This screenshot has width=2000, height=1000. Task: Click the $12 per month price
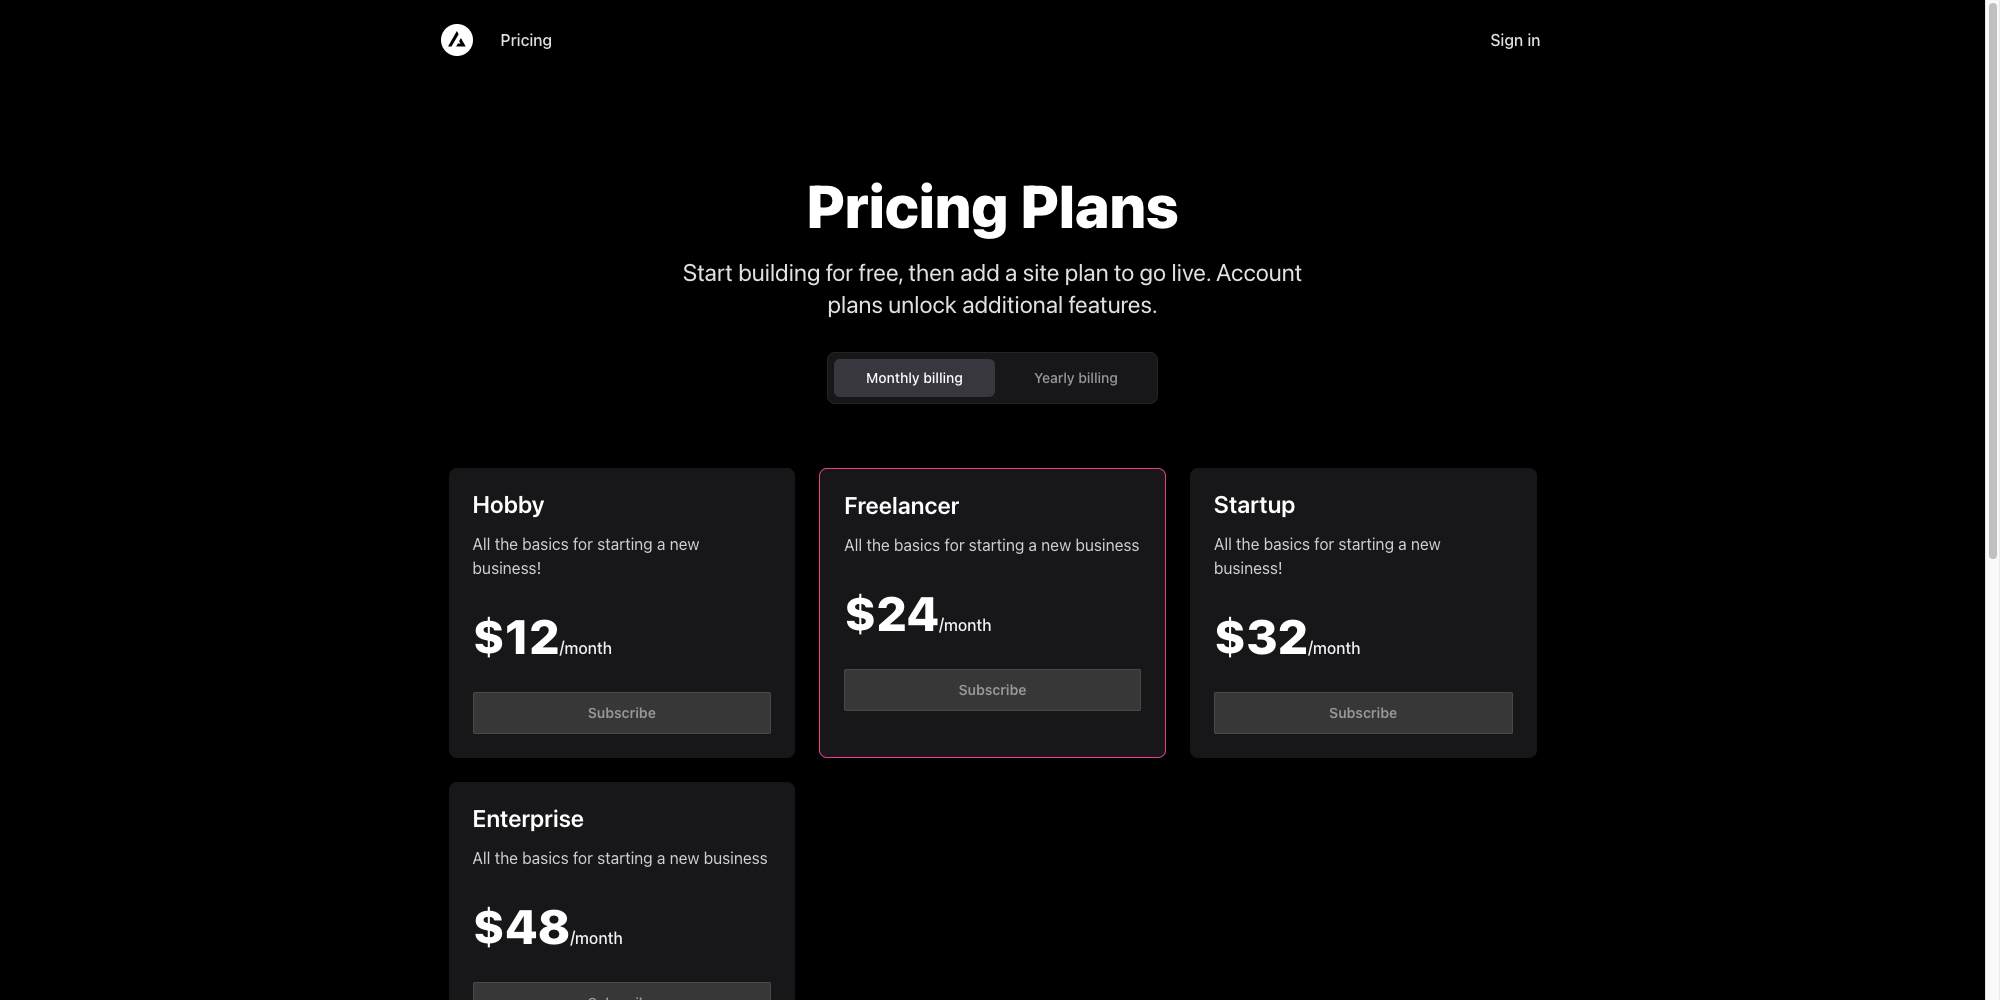pyautogui.click(x=542, y=638)
